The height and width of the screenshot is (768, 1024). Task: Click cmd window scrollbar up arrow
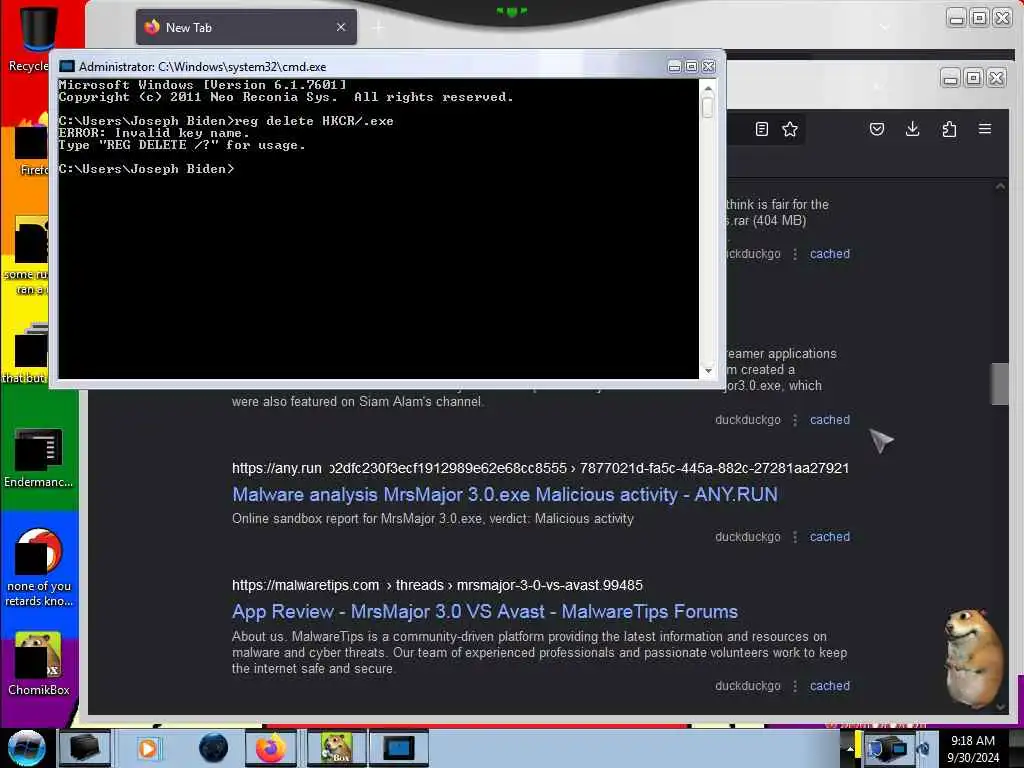coord(708,87)
